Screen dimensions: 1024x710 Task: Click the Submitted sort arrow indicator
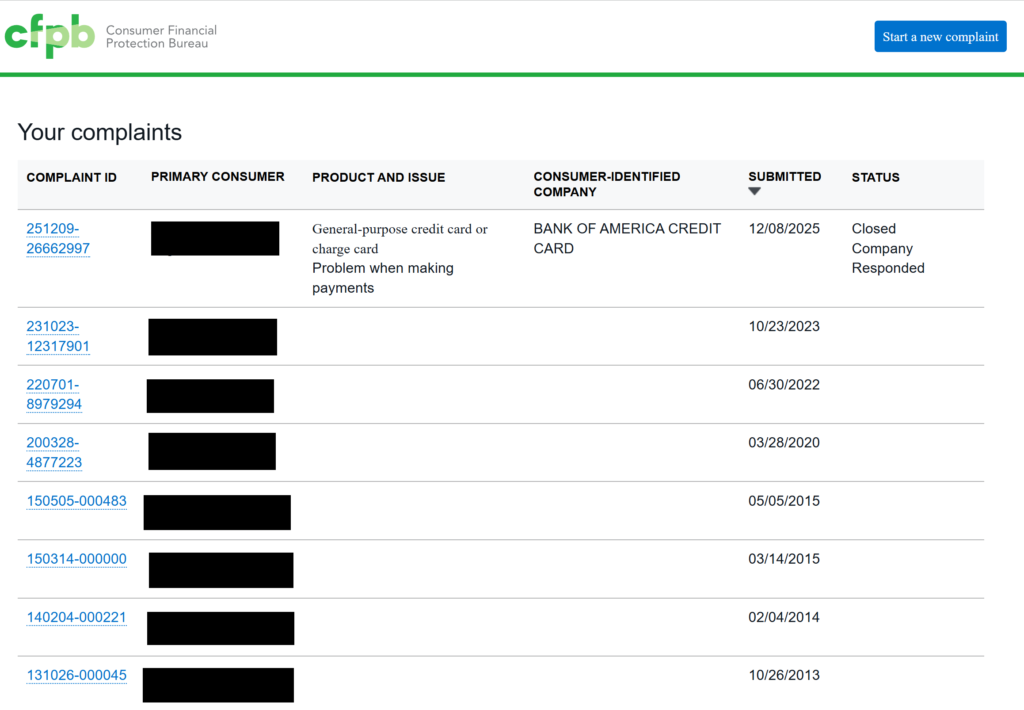[755, 192]
